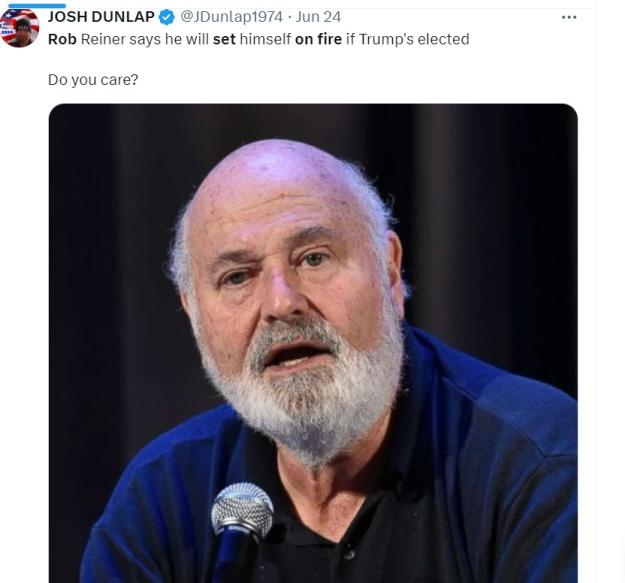Click the separator dot before Jun 24
Viewport: 625px width, 583px height.
pos(289,17)
